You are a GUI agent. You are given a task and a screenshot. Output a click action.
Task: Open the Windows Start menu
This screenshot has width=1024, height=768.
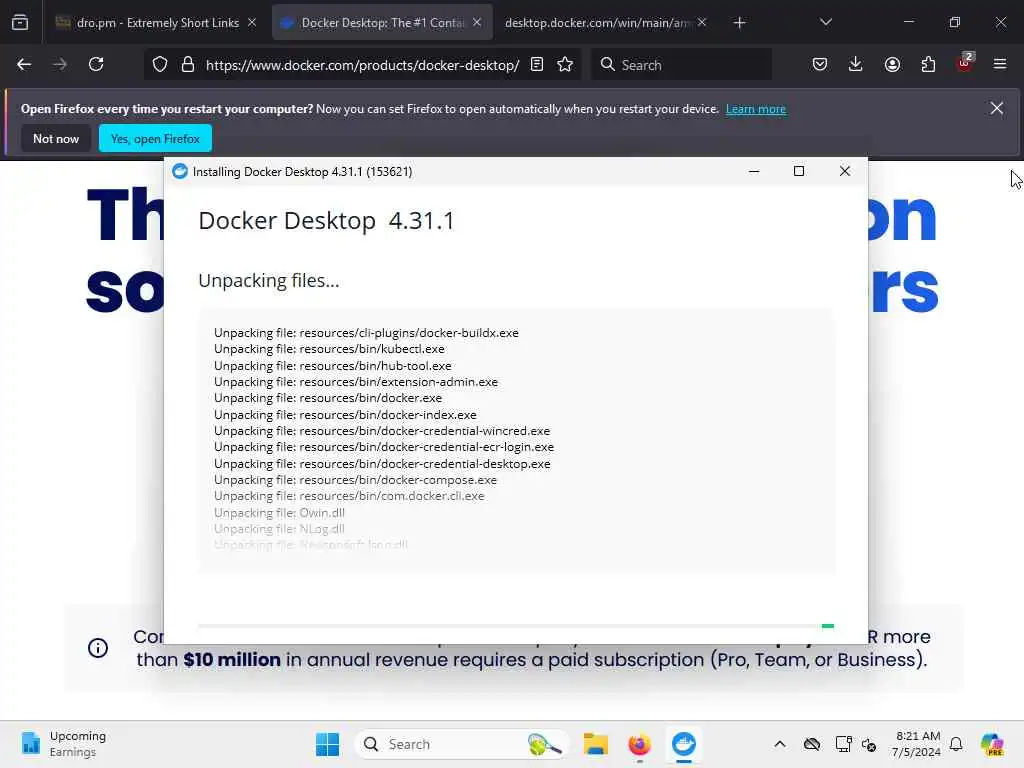[327, 744]
